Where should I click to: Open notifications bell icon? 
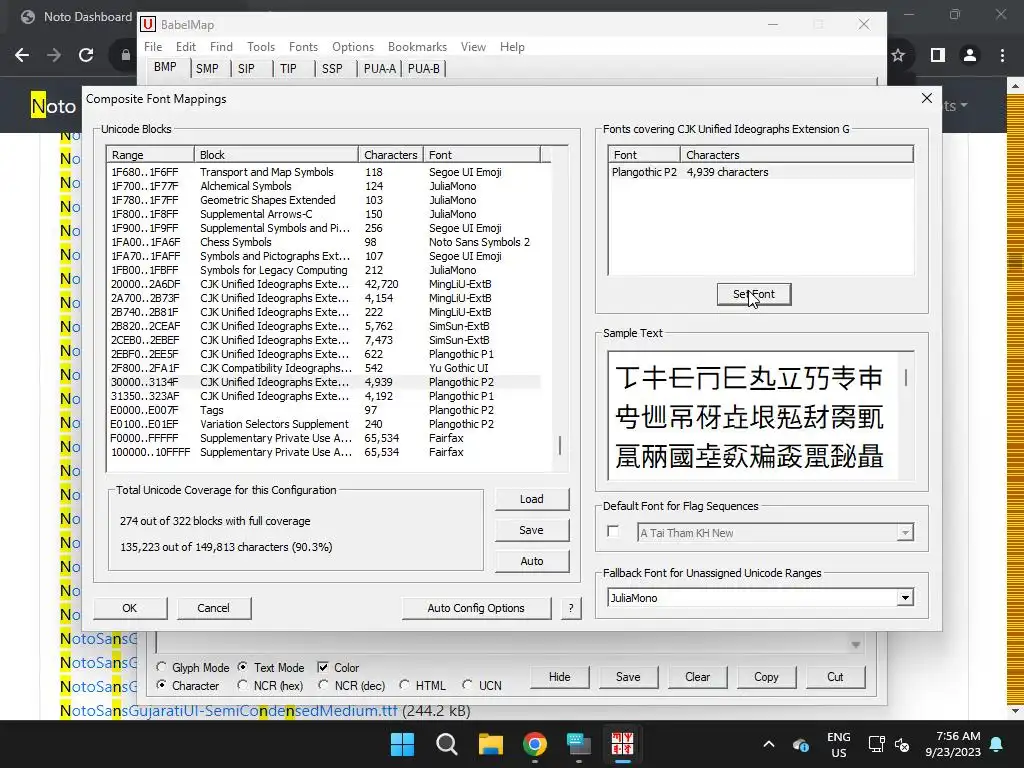(x=997, y=744)
